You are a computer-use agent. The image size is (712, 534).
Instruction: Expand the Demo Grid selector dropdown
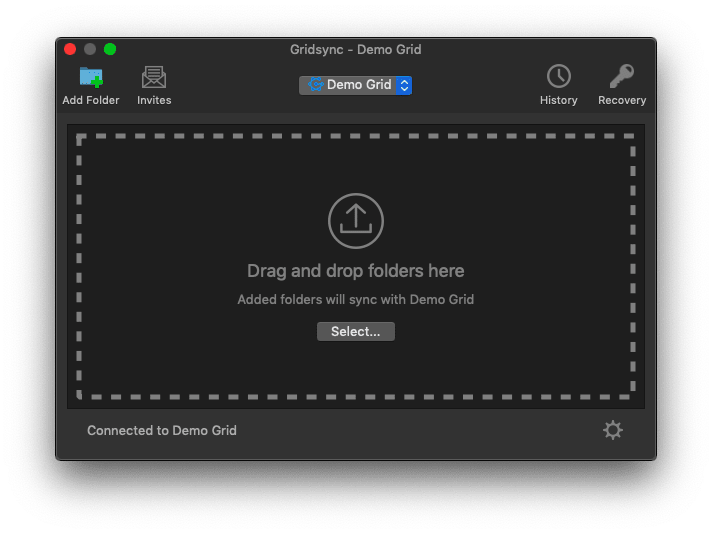pos(356,85)
